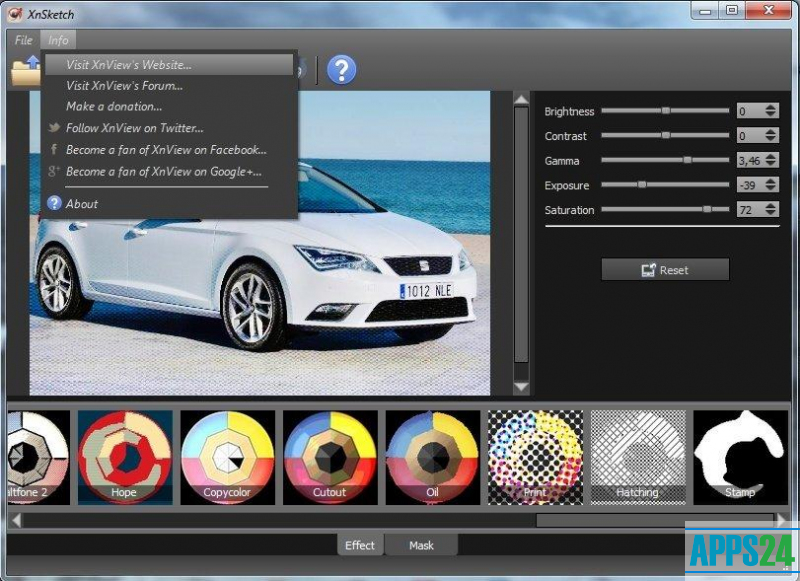Click the open folder icon in toolbar
800x581 pixels.
25,71
